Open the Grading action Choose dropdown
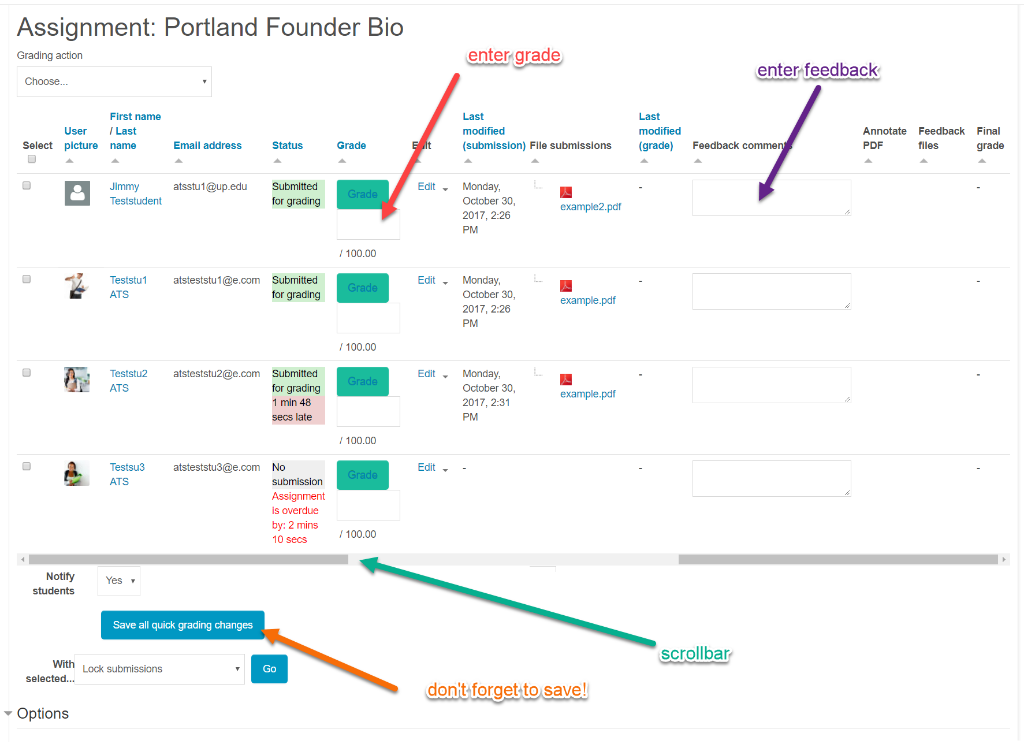The height and width of the screenshot is (744, 1024). (114, 82)
